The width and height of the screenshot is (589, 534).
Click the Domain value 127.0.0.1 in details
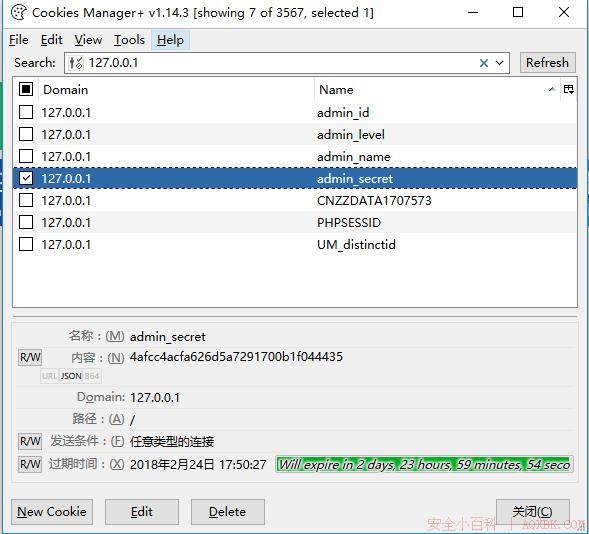tap(155, 397)
